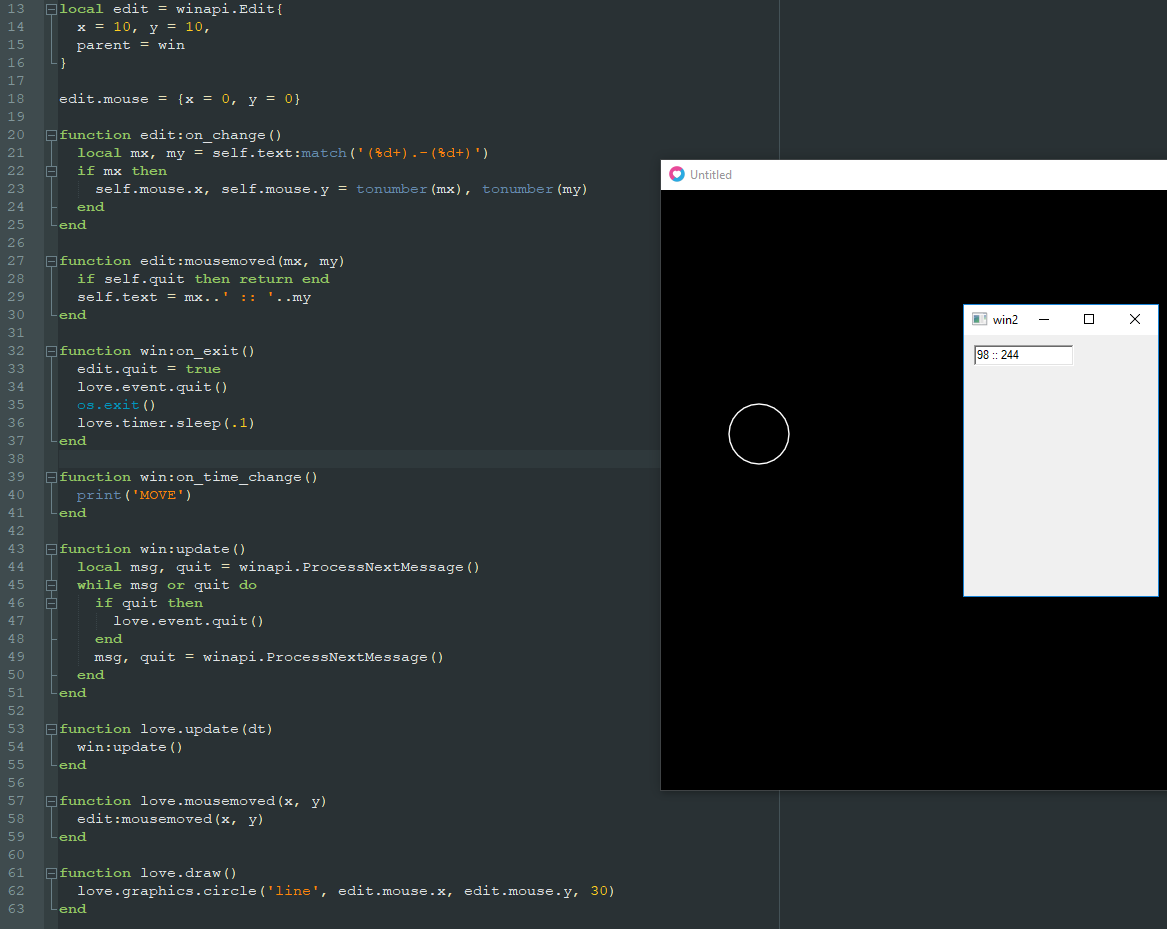Click the 'Untitled' window title text

[711, 175]
